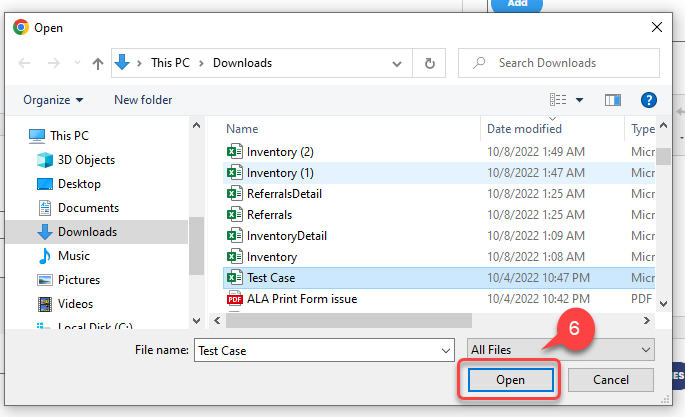The image size is (685, 417).
Task: Click the navigation pane scroll-up arrow
Action: [197, 126]
